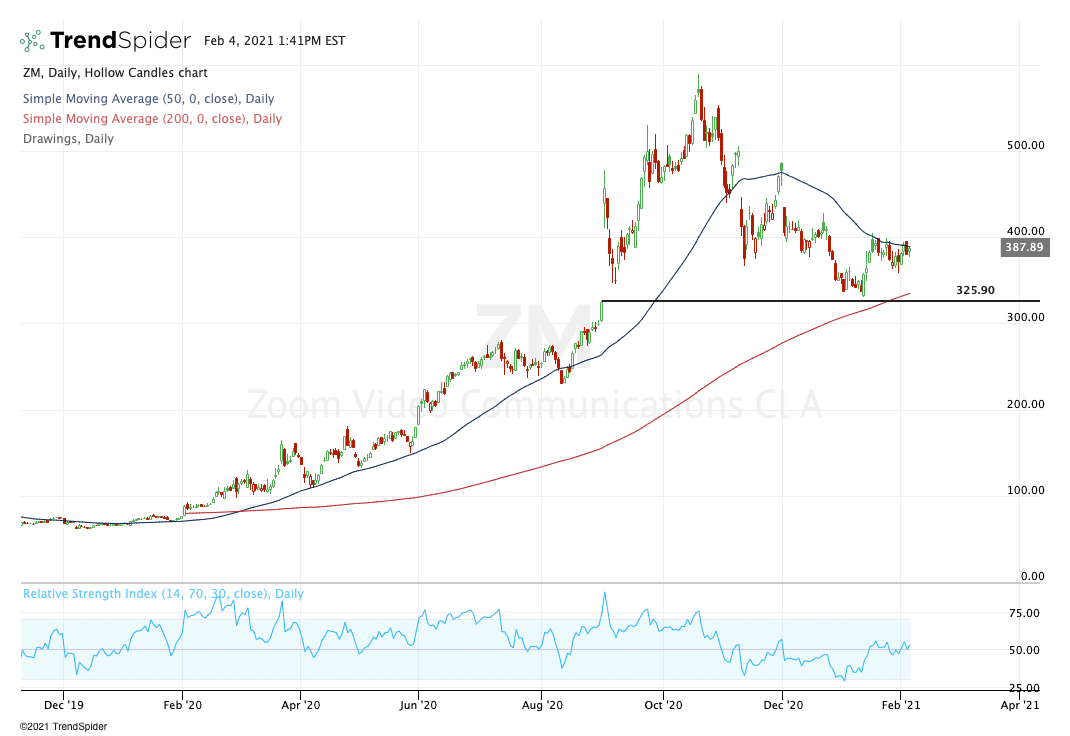Click the RSI 50.00 axis label
The height and width of the screenshot is (736, 1070).
pyautogui.click(x=1024, y=650)
